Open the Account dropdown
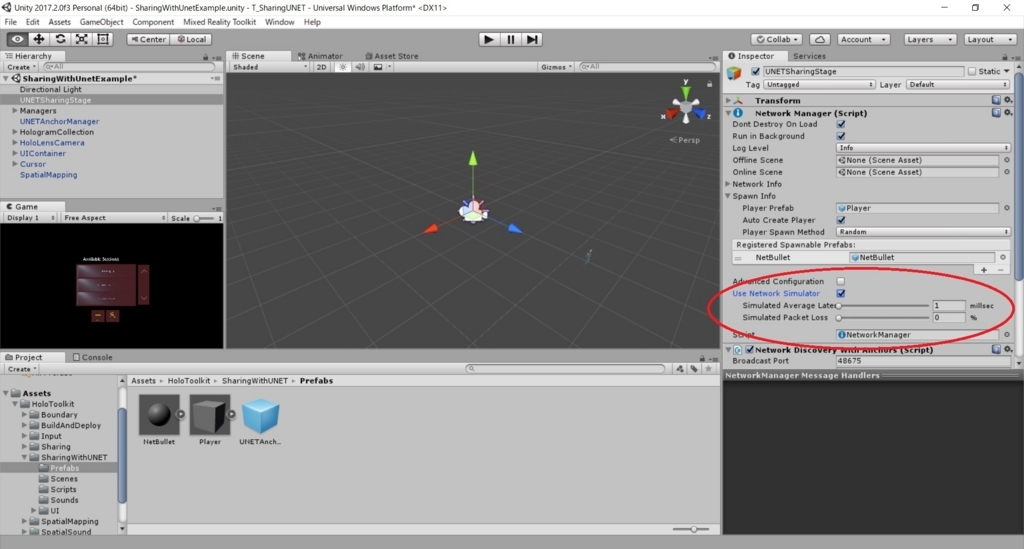Screen dimensions: 1024x549 pyautogui.click(x=863, y=39)
